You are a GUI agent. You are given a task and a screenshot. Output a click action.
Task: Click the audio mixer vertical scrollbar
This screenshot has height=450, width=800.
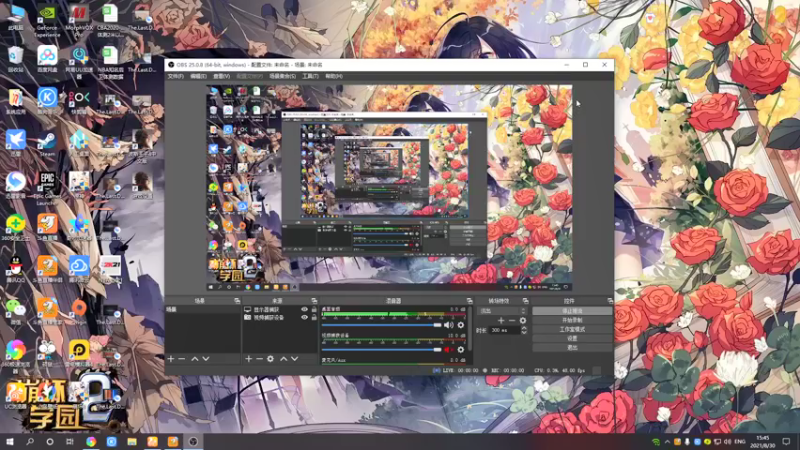469,329
